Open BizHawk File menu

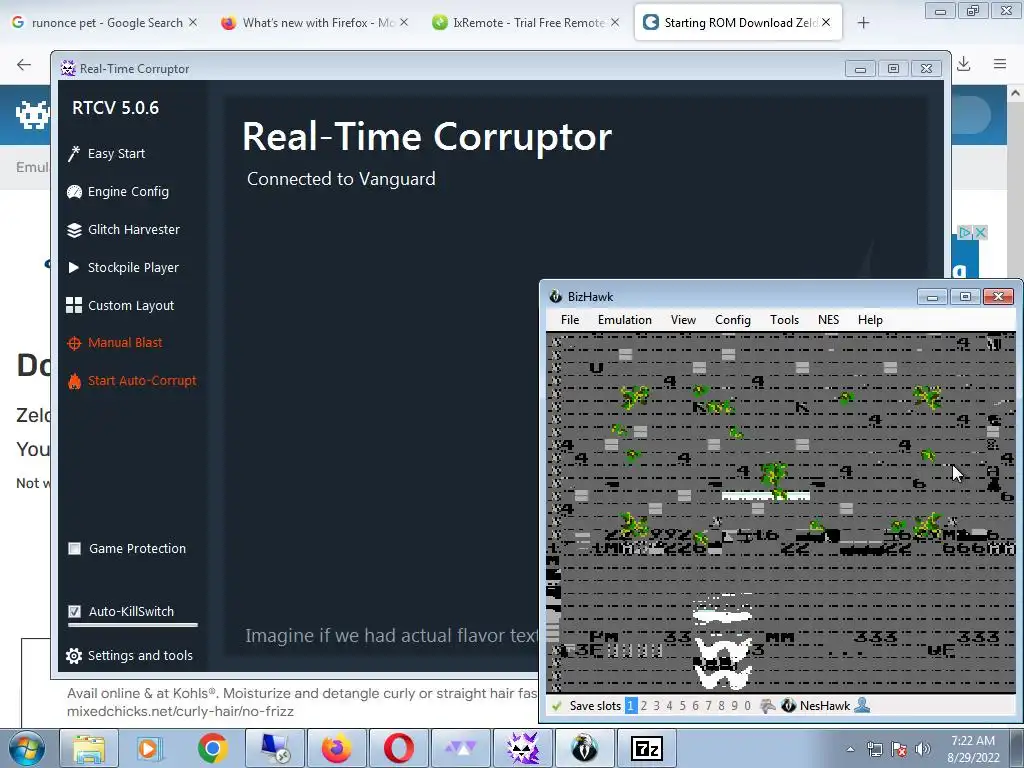(x=569, y=319)
